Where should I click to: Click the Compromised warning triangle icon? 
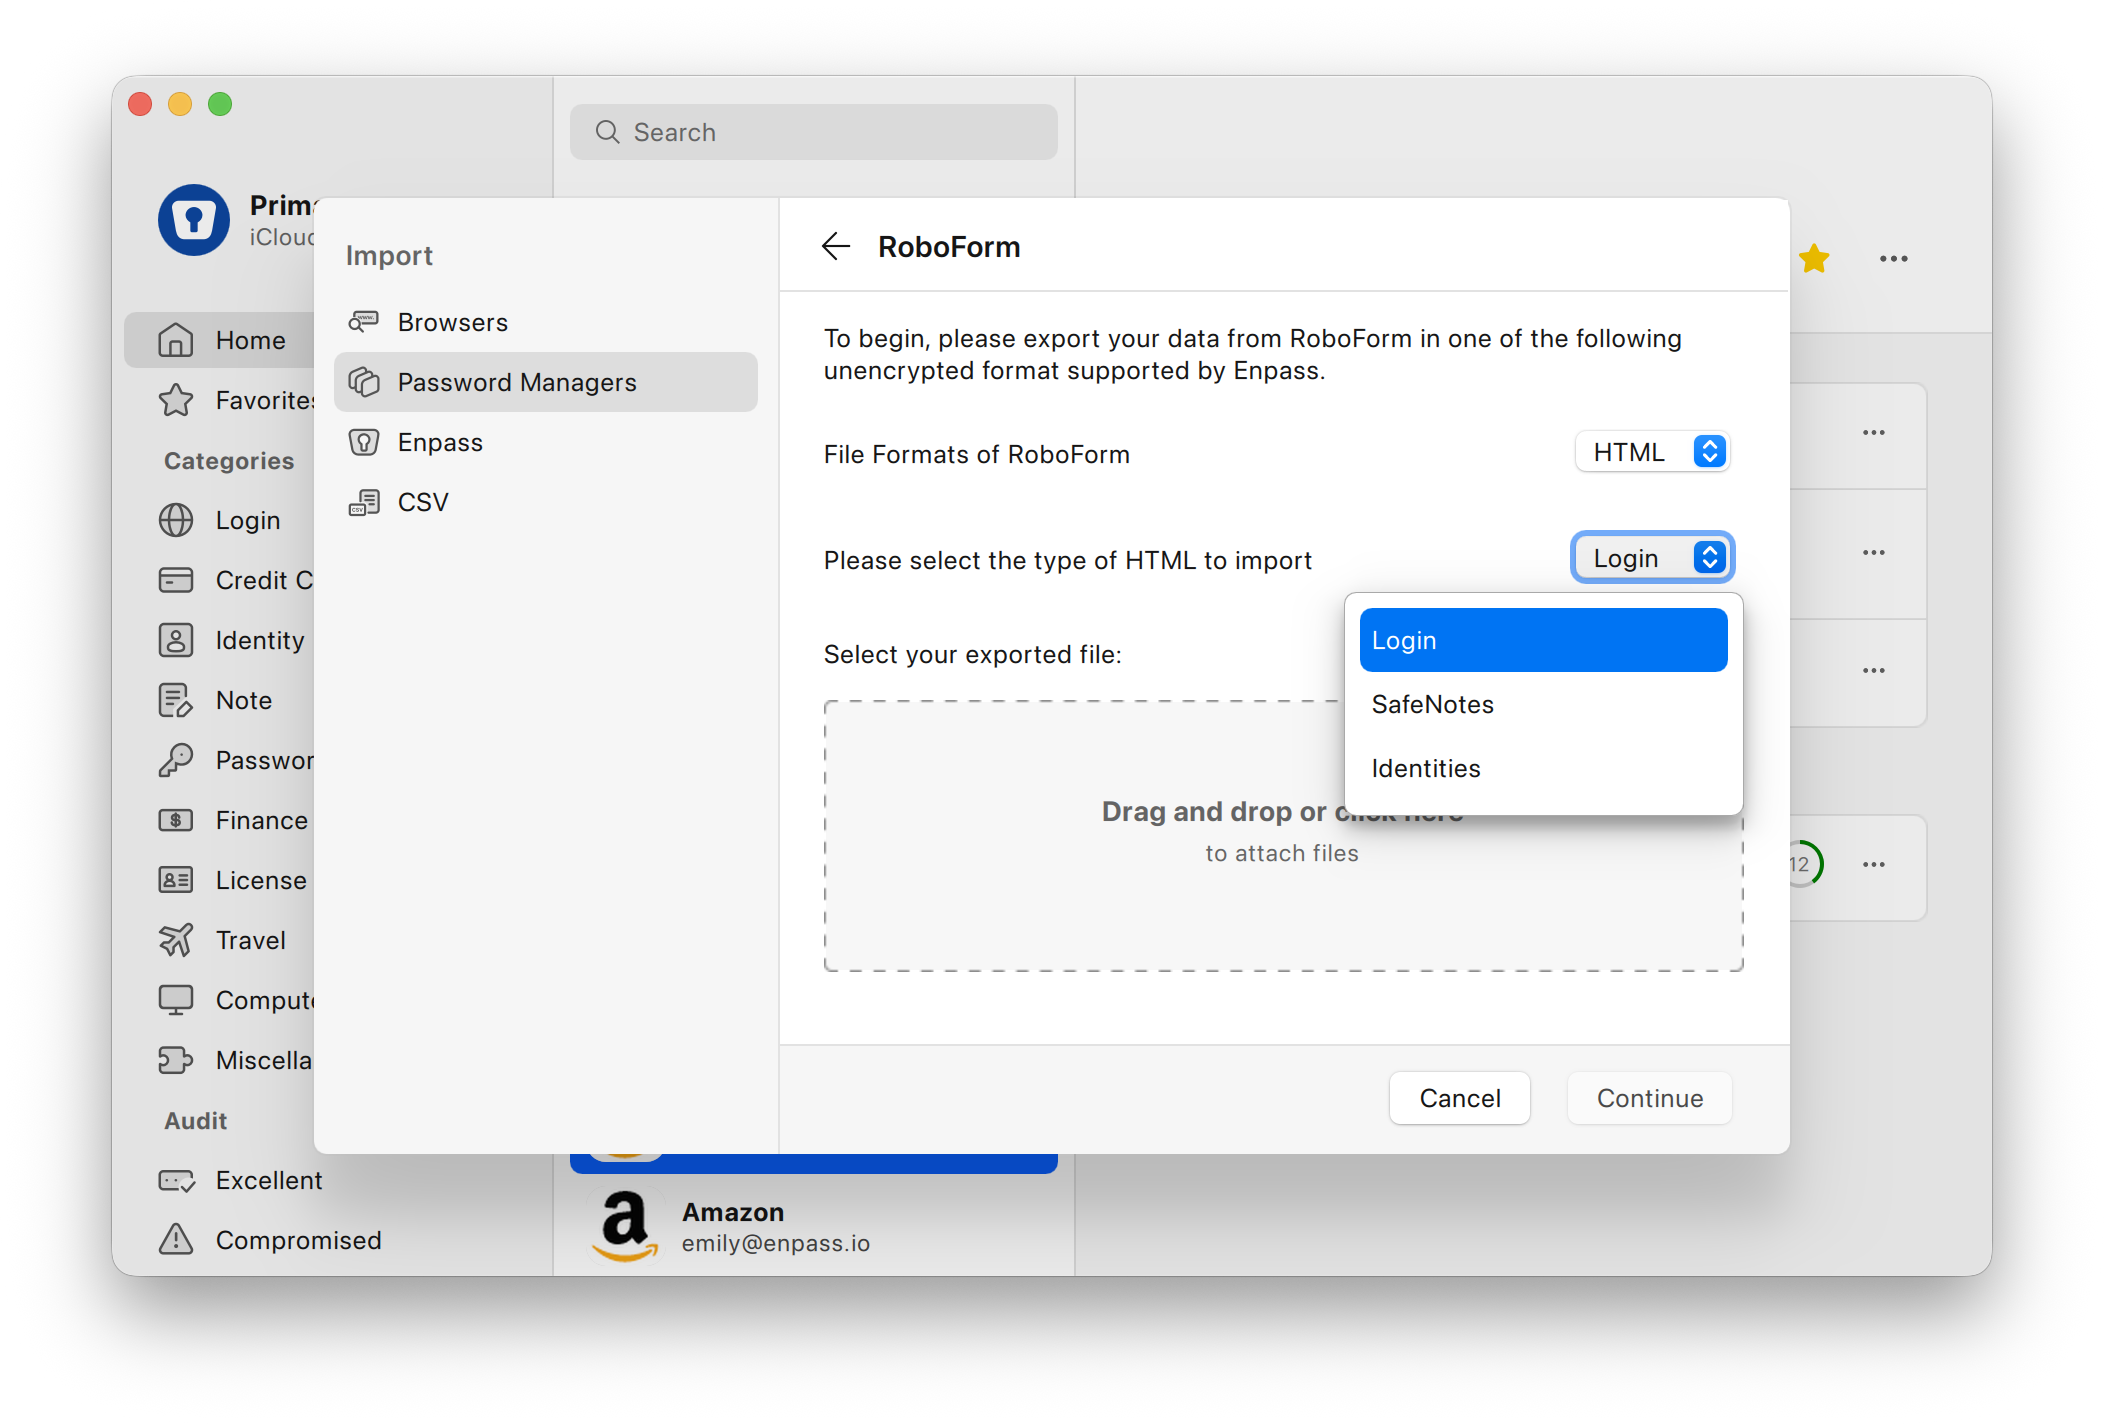[176, 1240]
